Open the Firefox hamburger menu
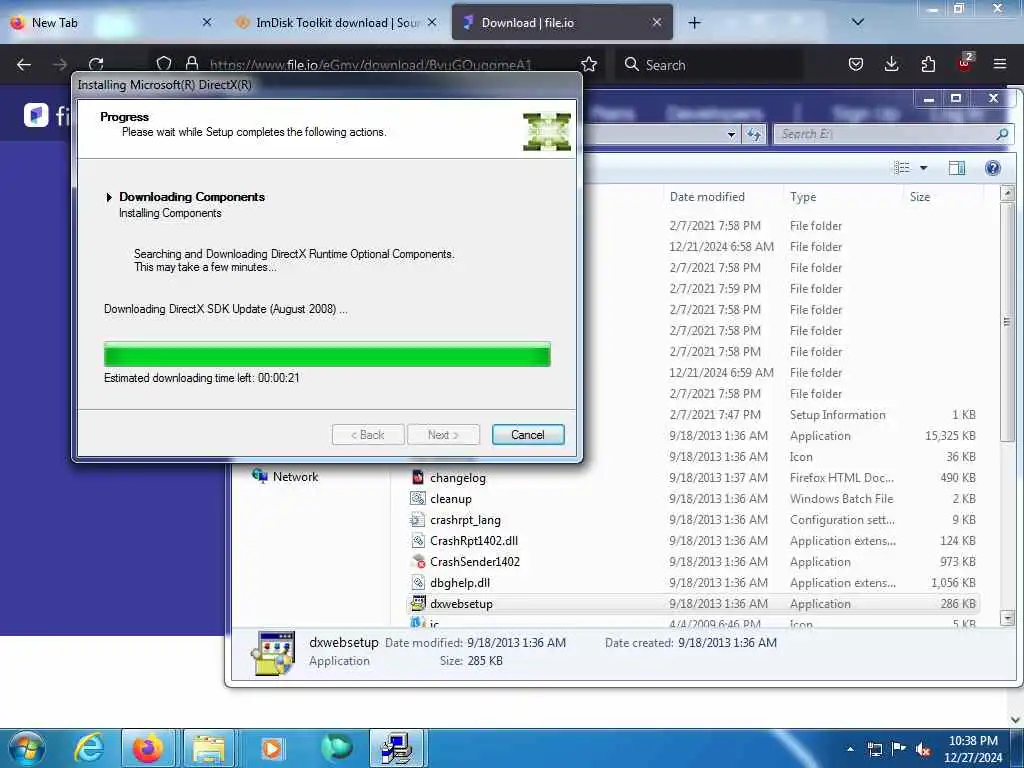The image size is (1024, 768). 1000,64
